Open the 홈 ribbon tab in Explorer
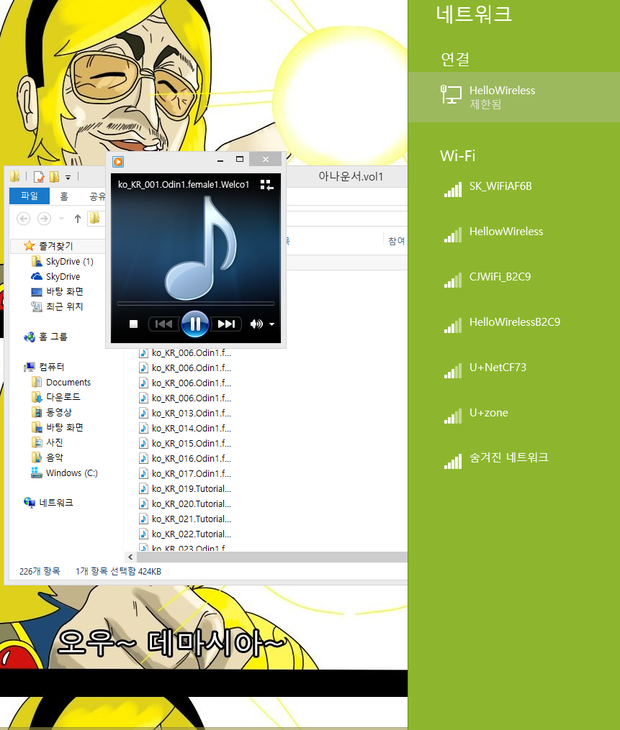Screen dimensions: 620x730 (x=64, y=196)
